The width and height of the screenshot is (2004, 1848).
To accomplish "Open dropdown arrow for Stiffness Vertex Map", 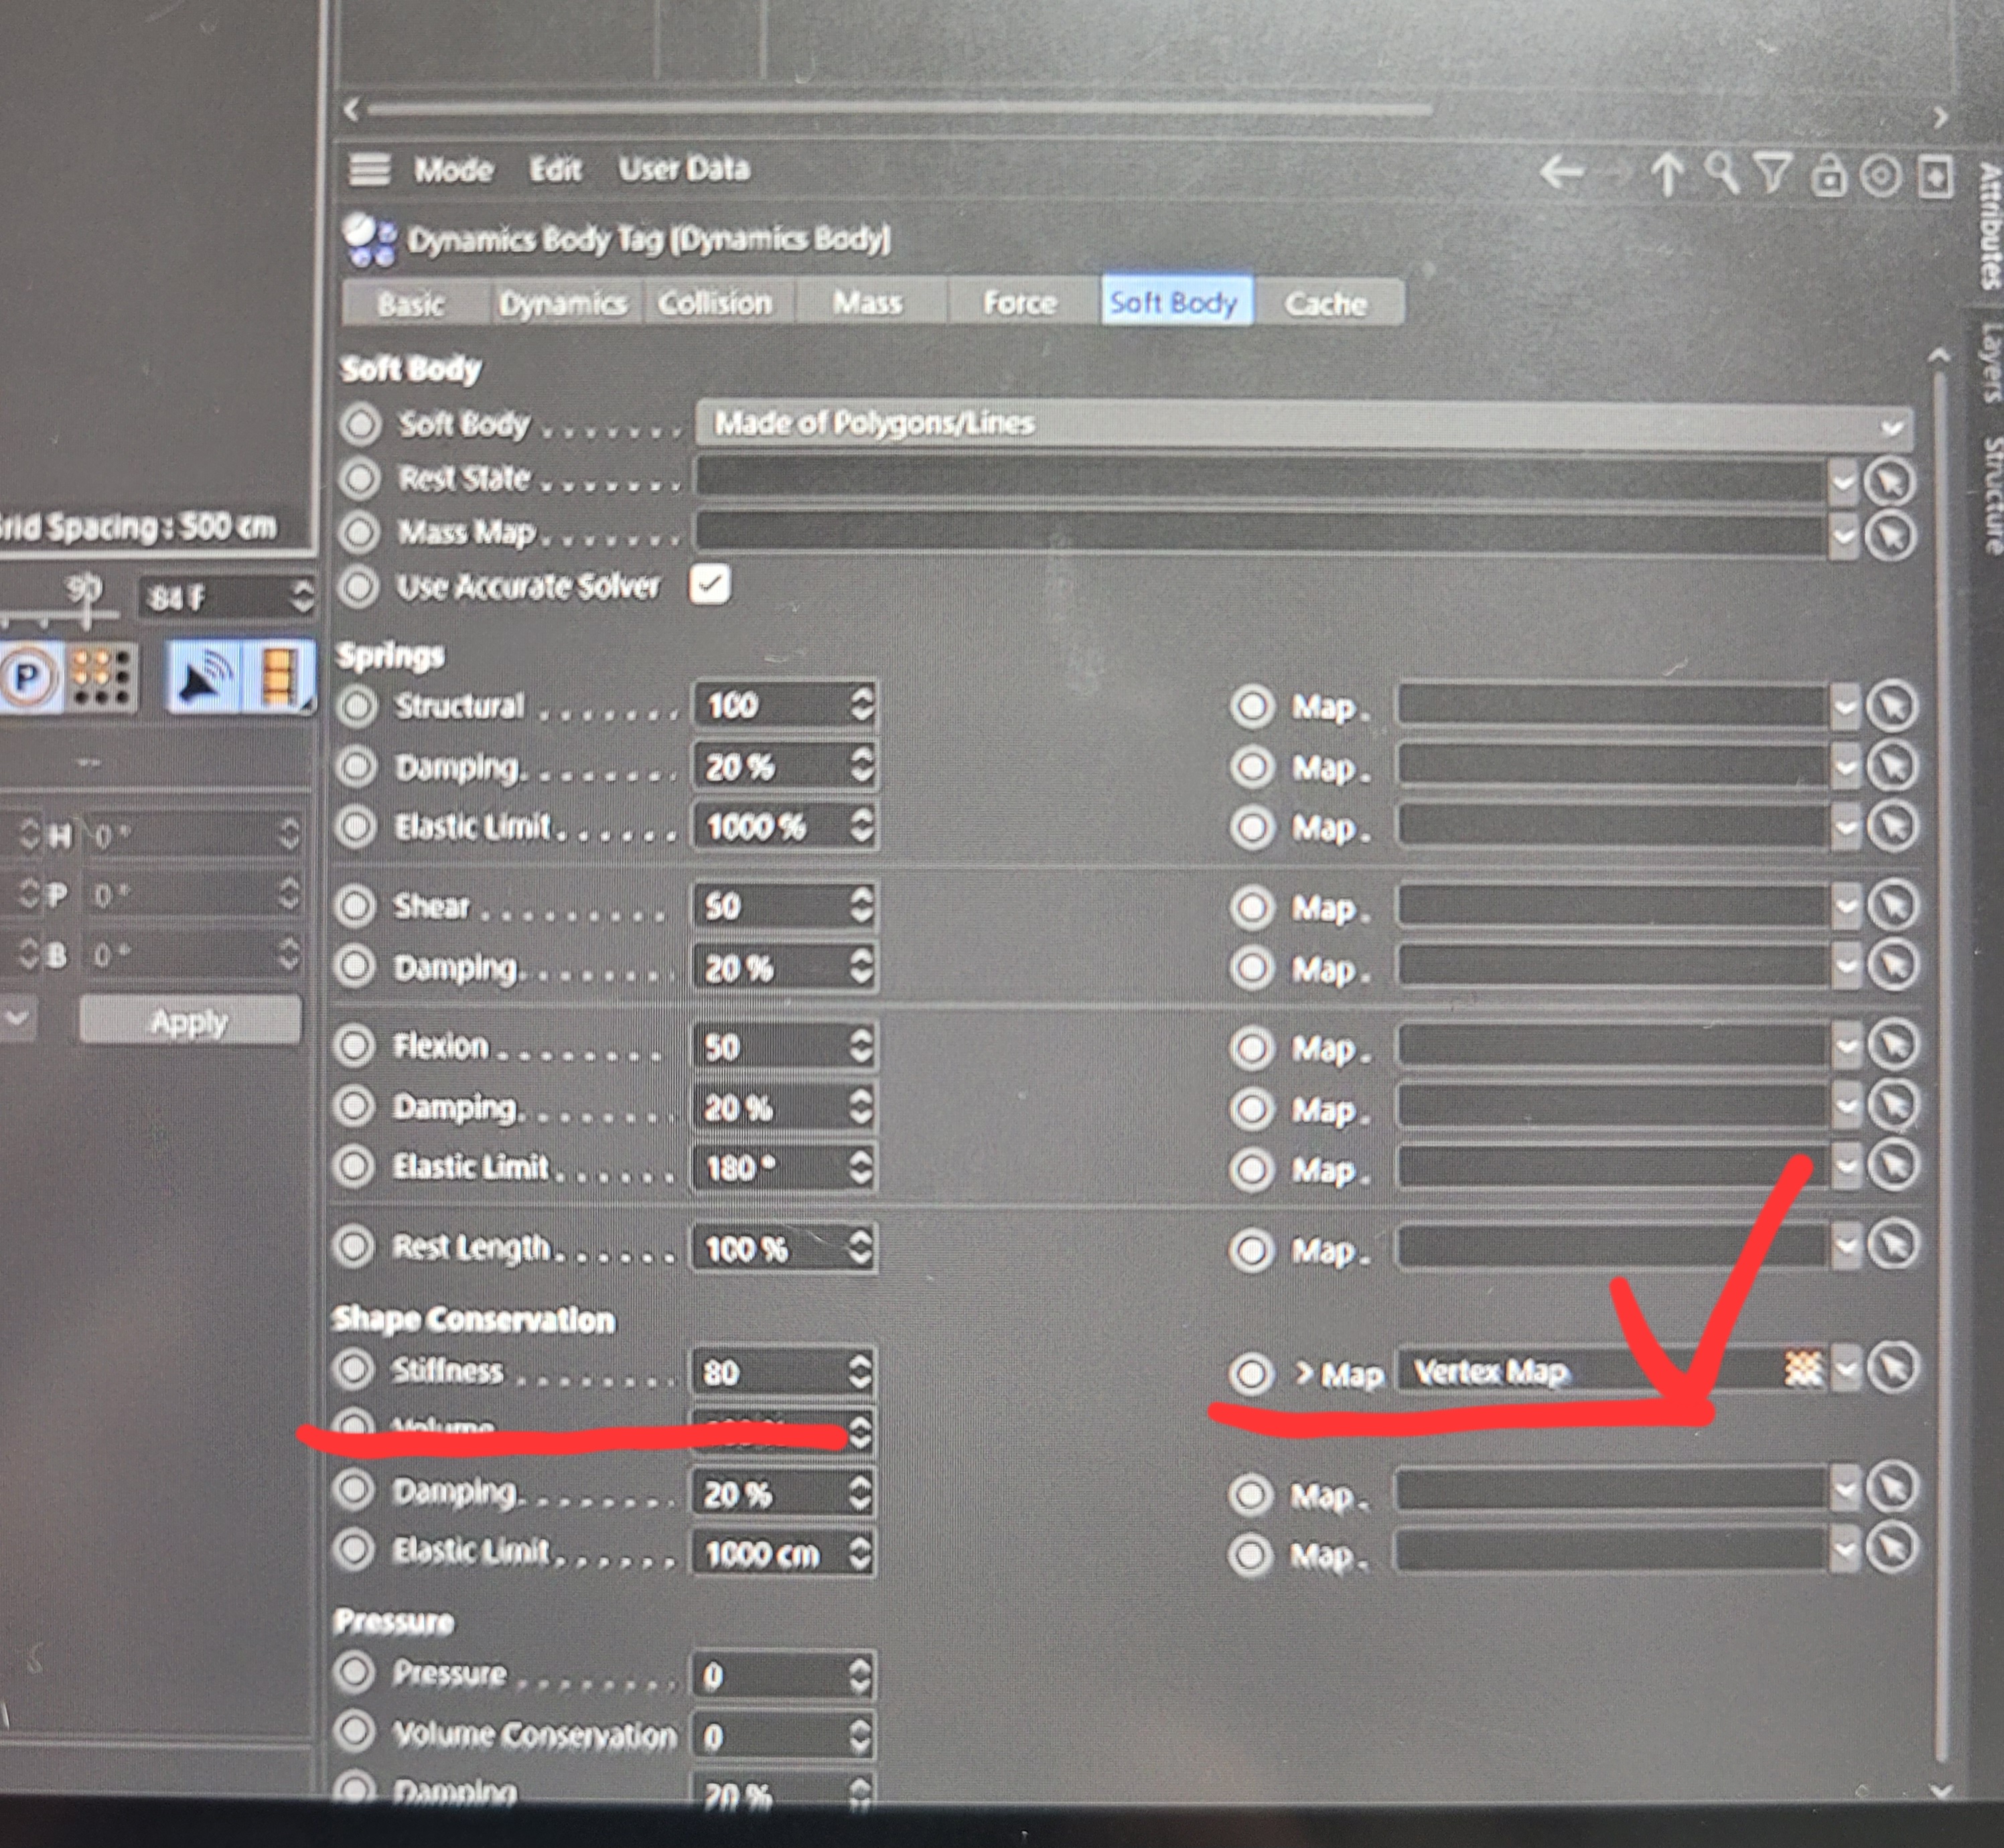I will [x=1847, y=1368].
